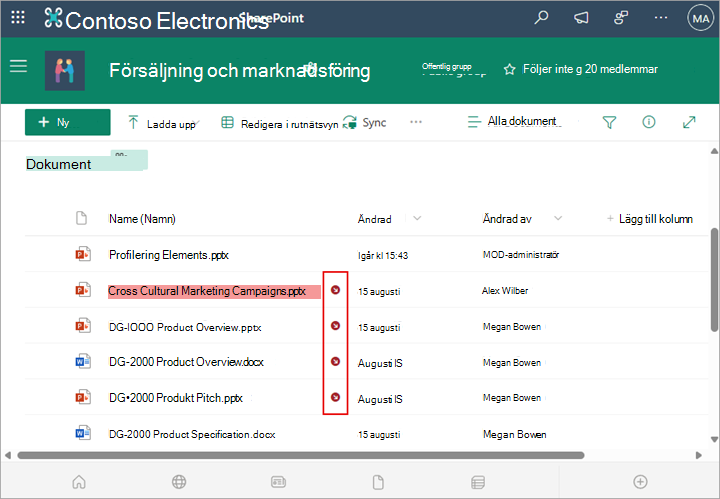This screenshot has width=720, height=499.
Task: Click the megaphone announcements icon
Action: (581, 18)
